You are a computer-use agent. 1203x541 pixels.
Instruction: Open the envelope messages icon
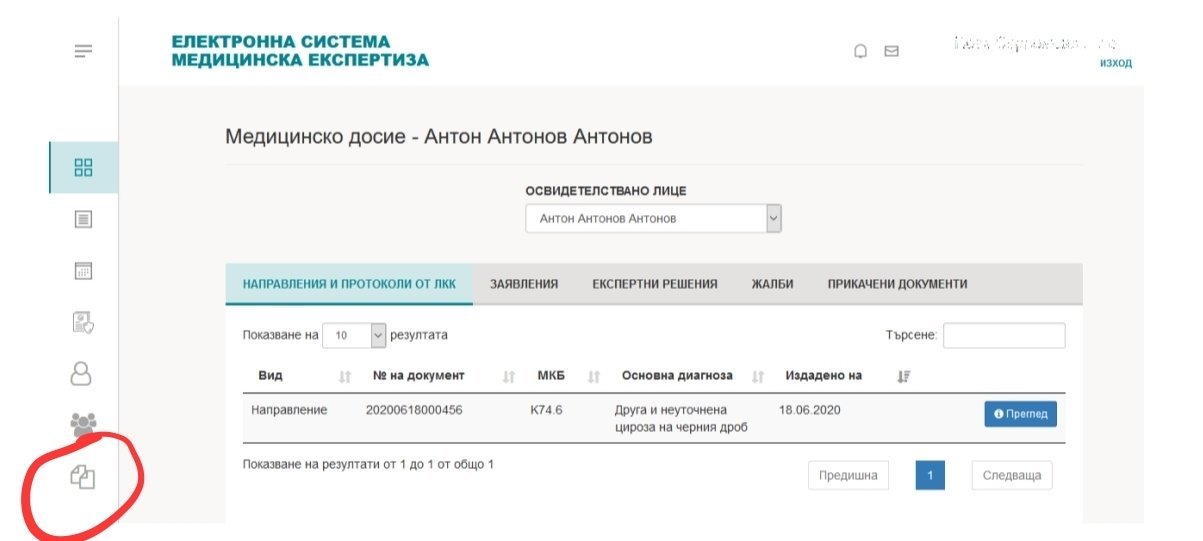coord(891,52)
